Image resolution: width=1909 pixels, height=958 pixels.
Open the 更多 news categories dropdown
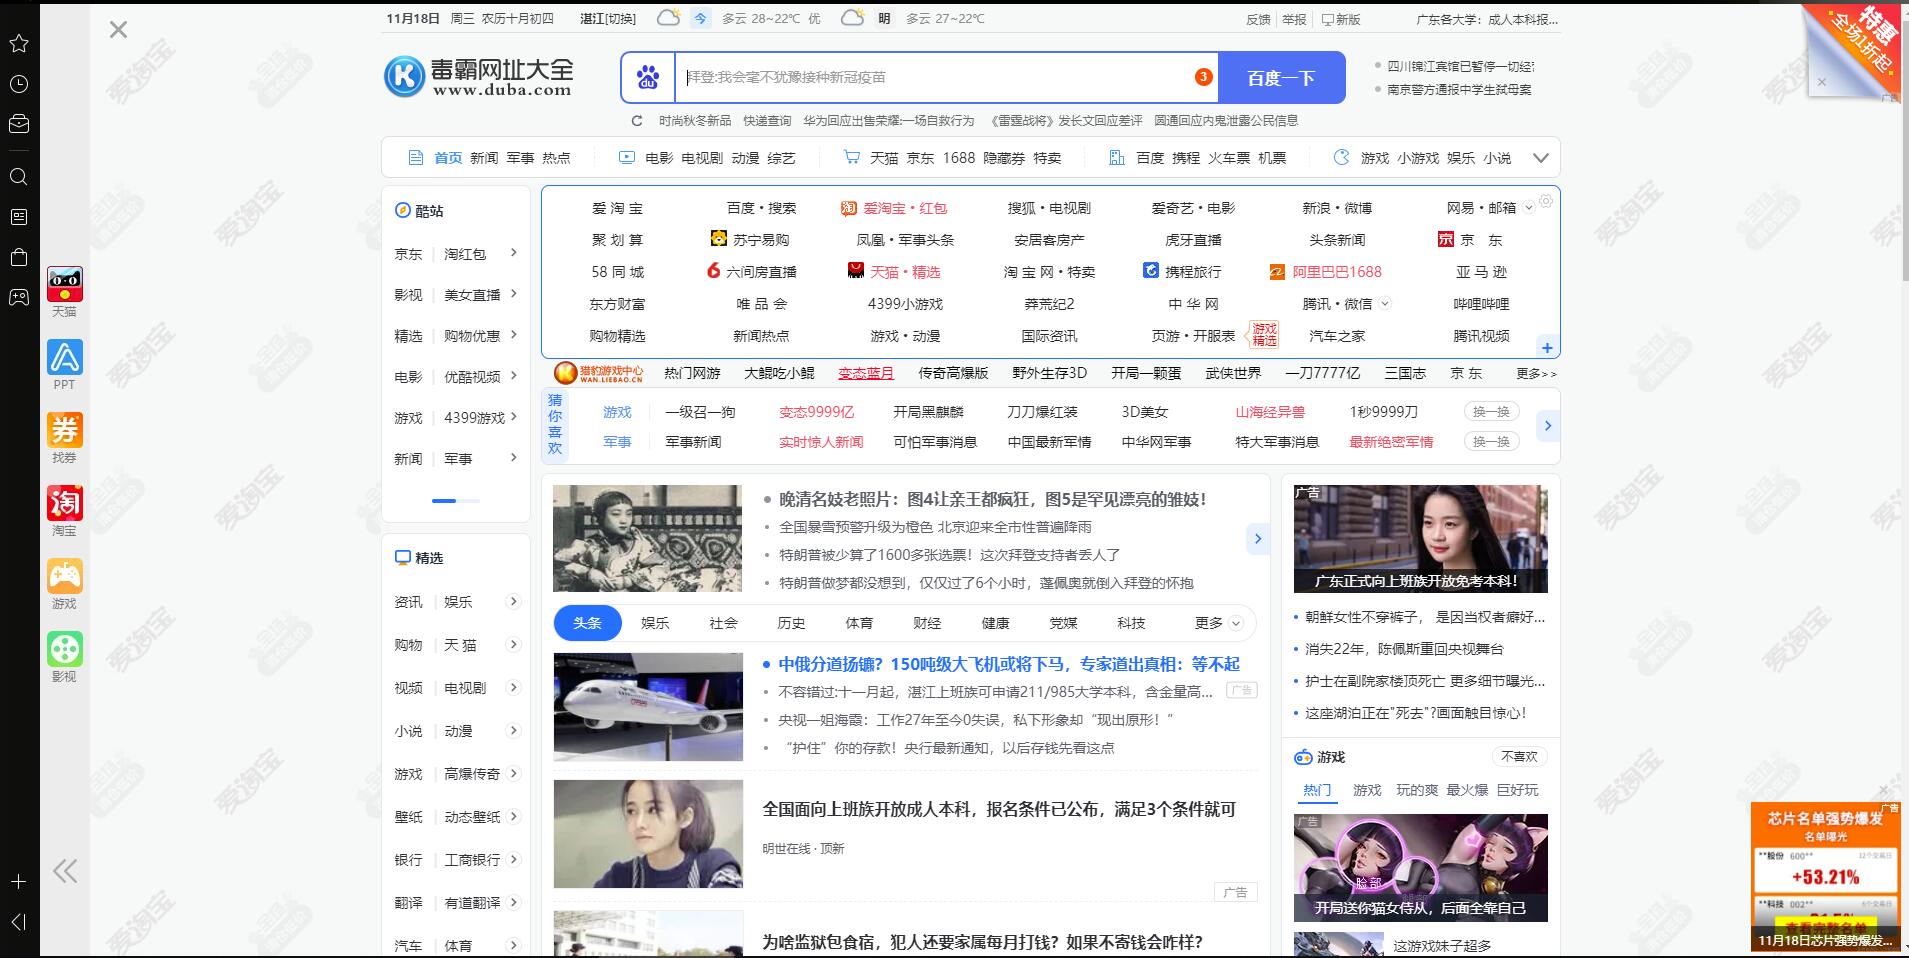(1218, 623)
